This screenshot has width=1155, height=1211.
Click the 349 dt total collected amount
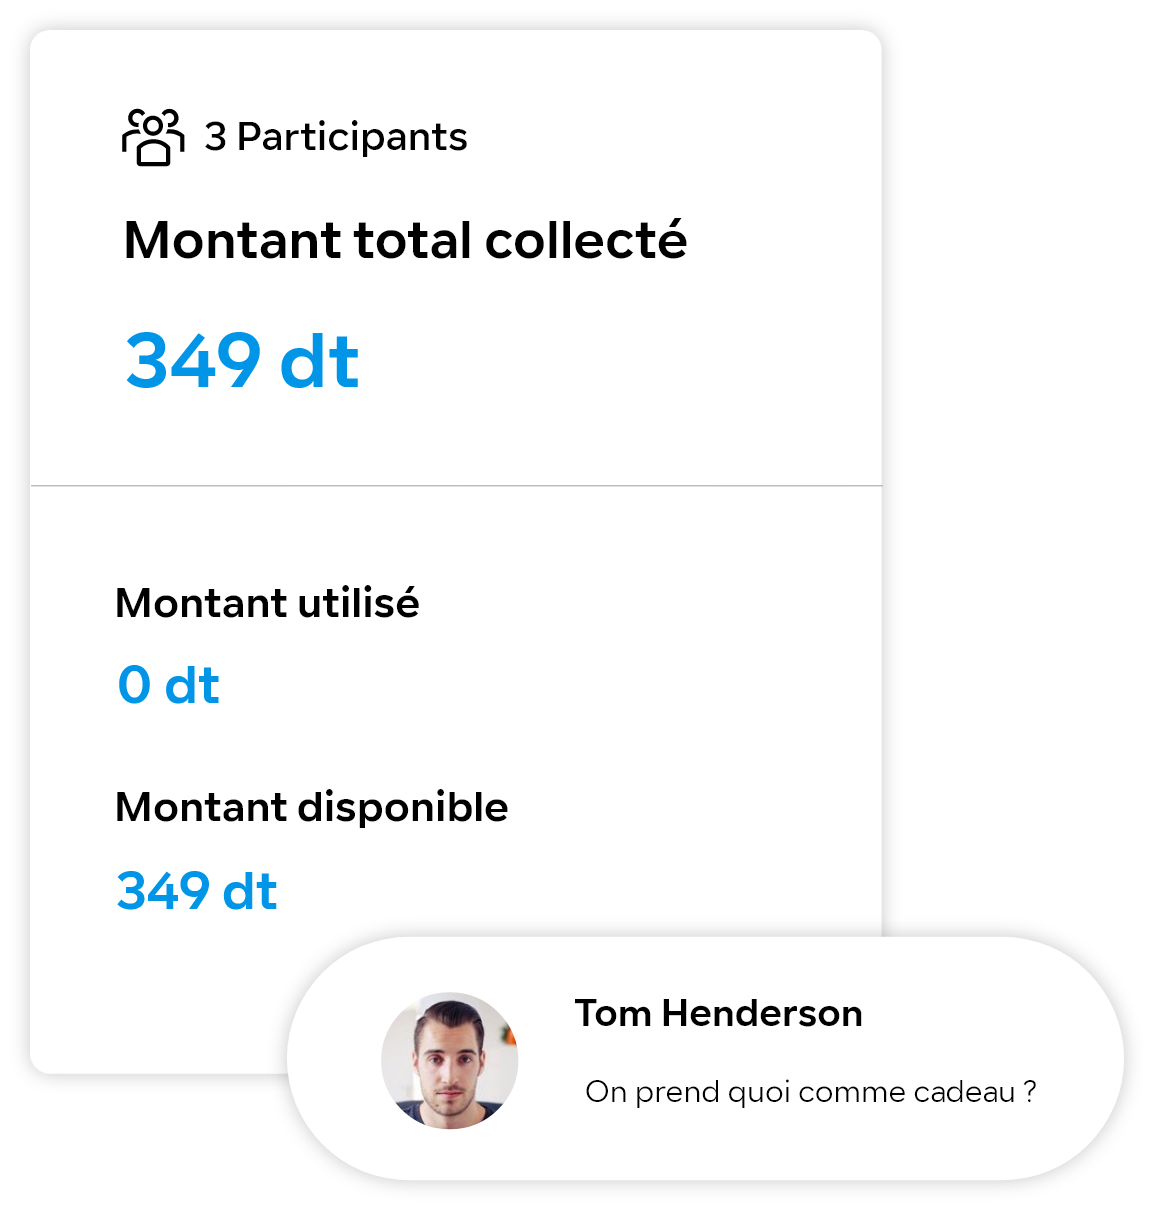[x=242, y=361]
